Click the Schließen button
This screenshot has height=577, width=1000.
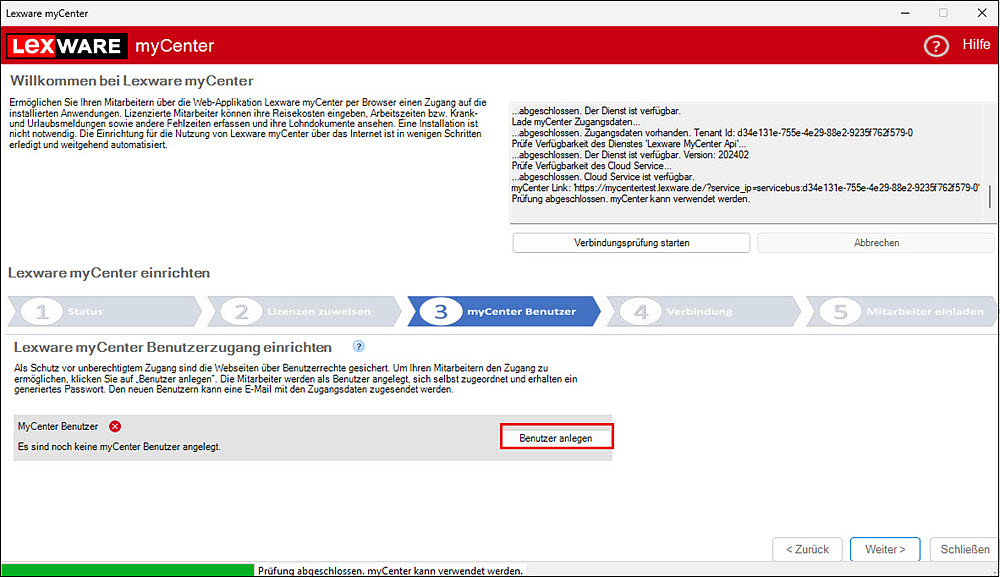click(x=964, y=549)
